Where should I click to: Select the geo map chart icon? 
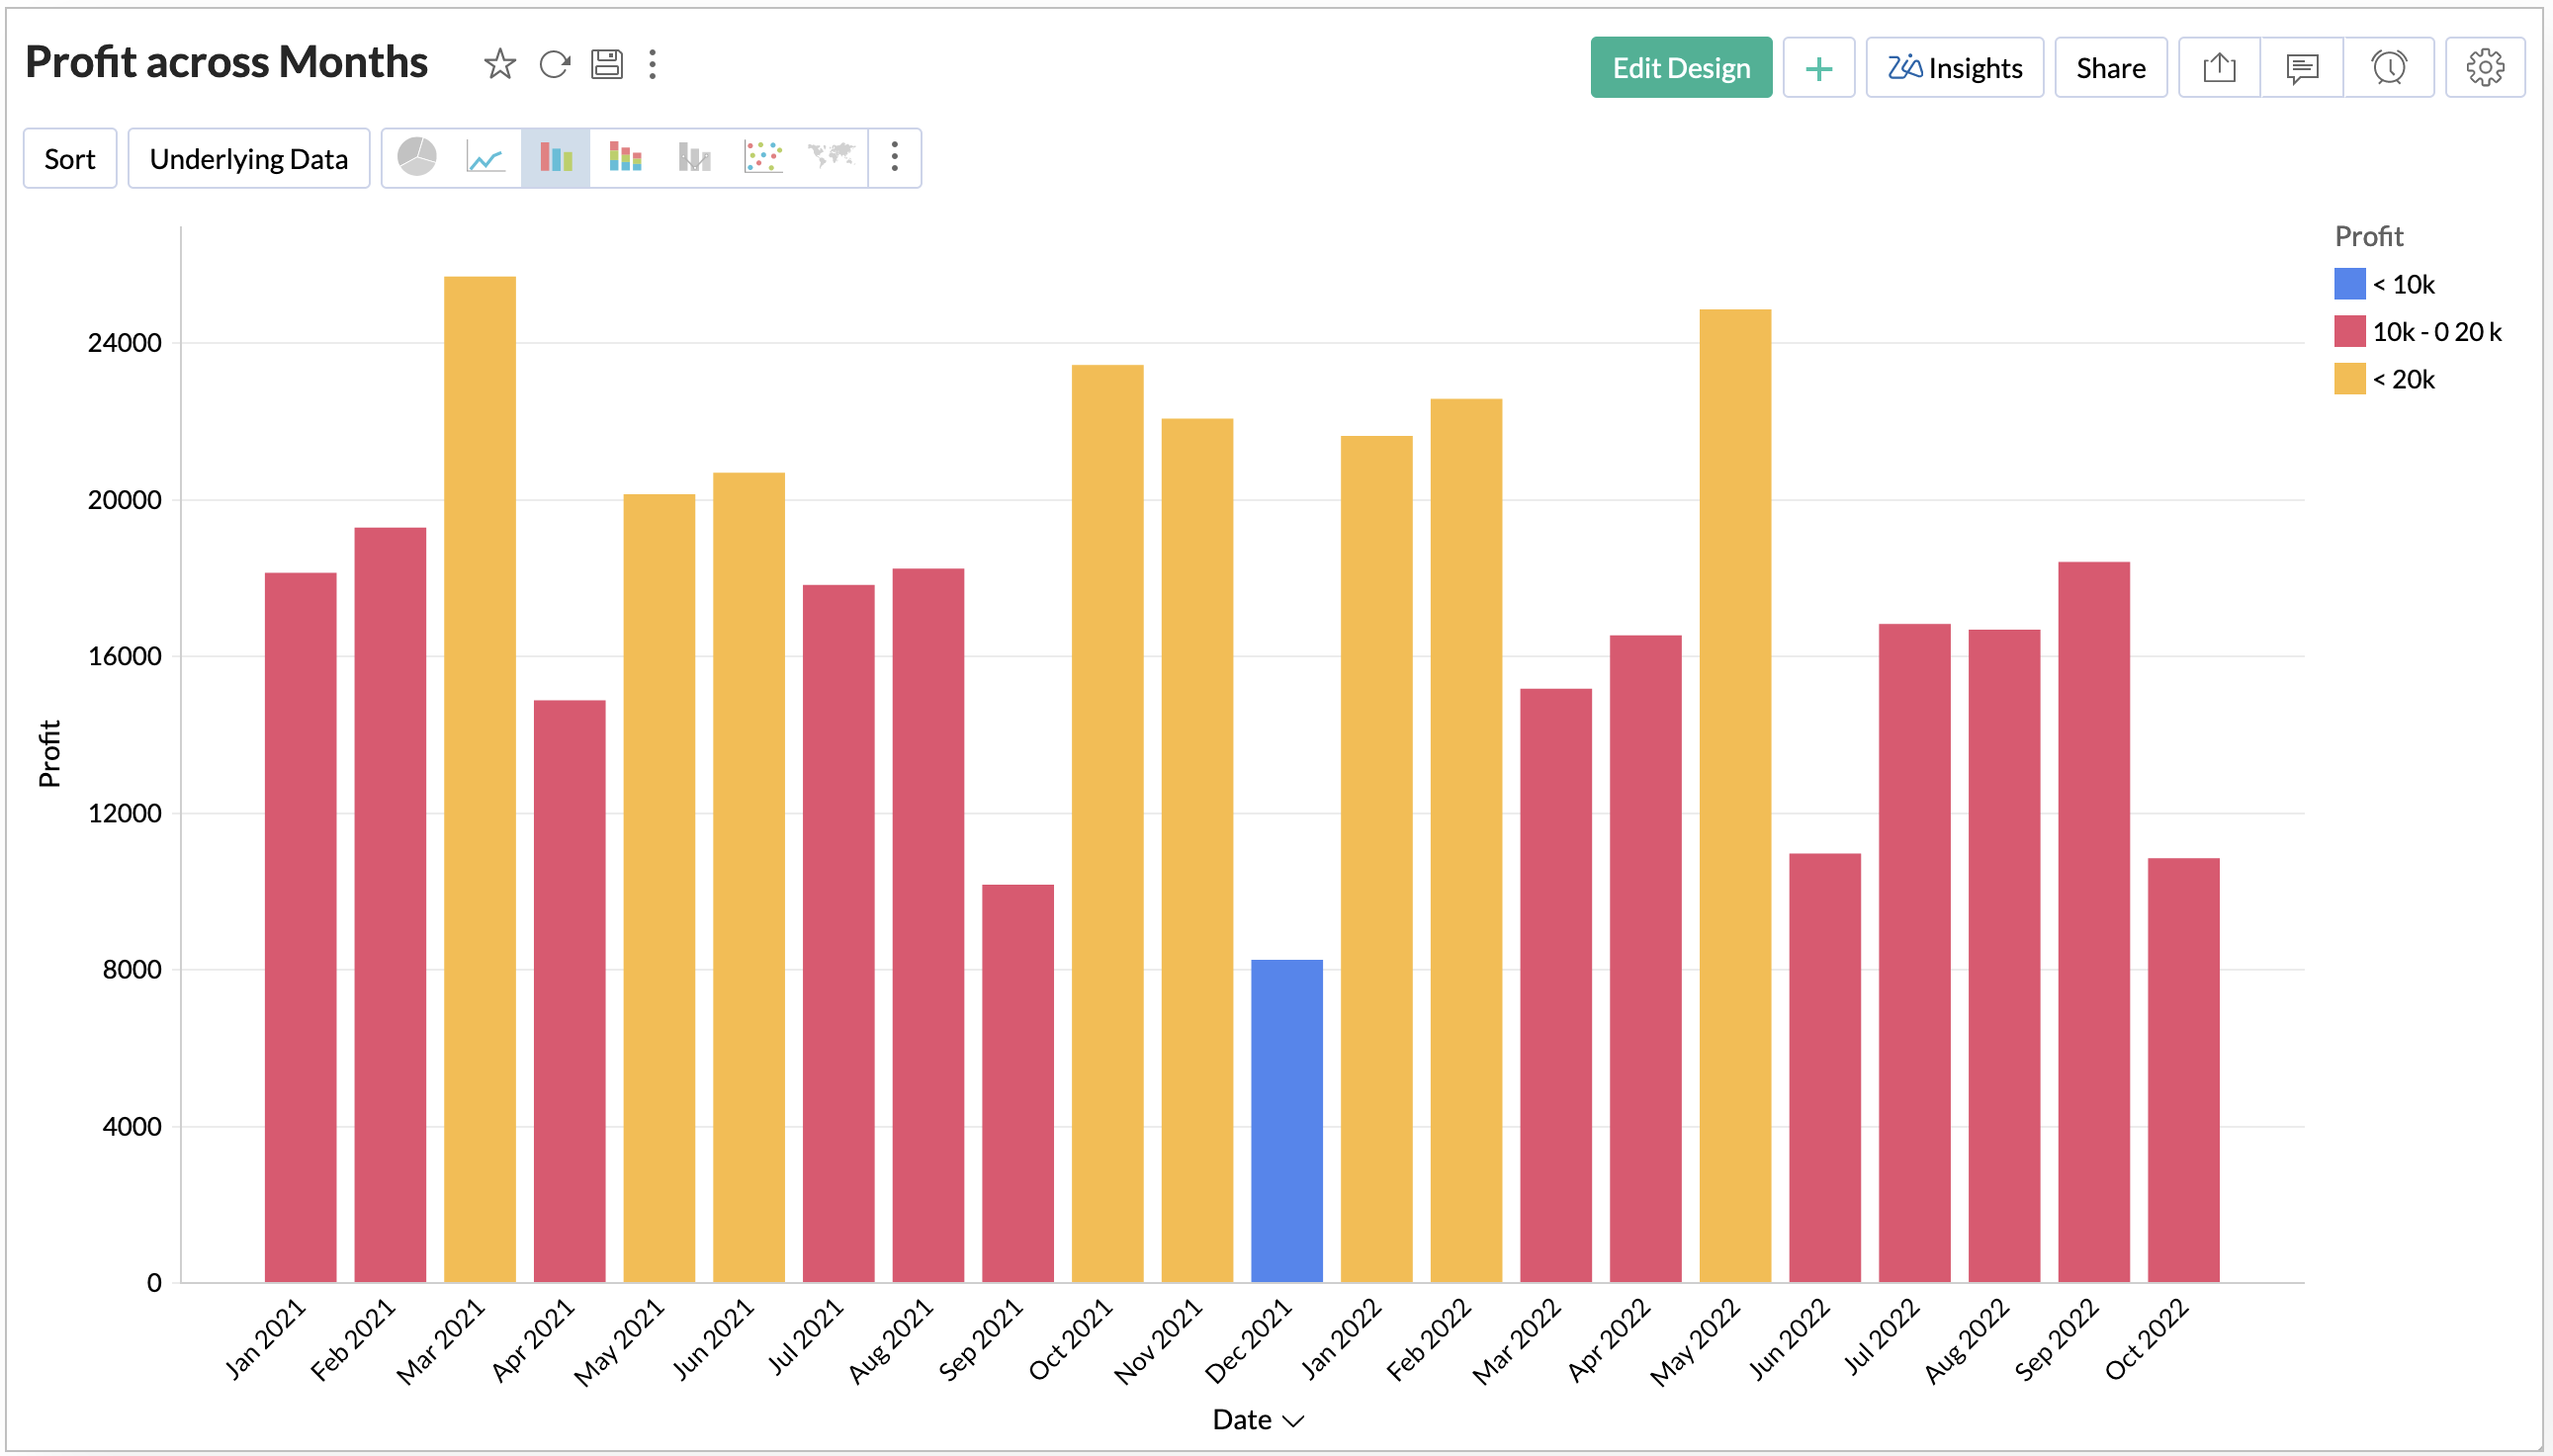pyautogui.click(x=831, y=157)
